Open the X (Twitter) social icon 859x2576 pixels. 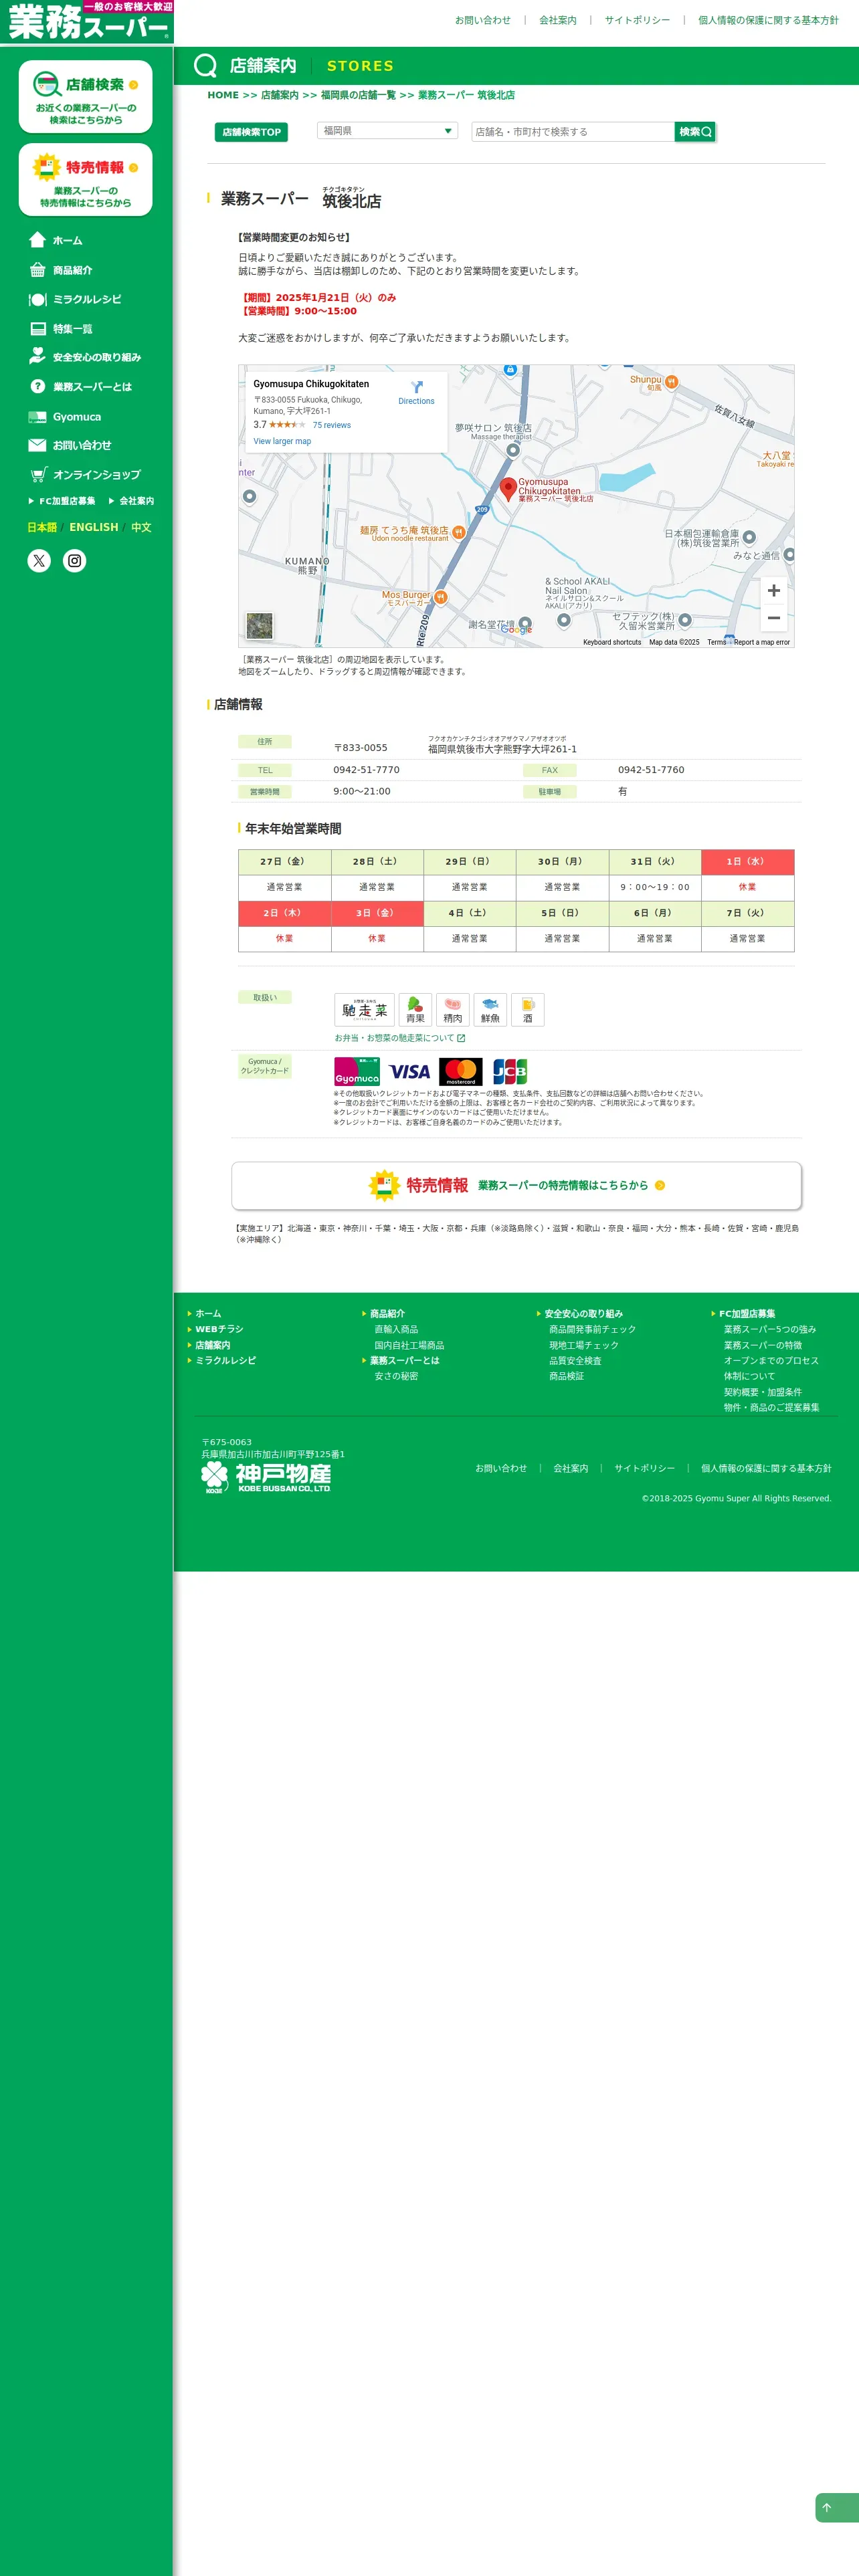click(39, 561)
